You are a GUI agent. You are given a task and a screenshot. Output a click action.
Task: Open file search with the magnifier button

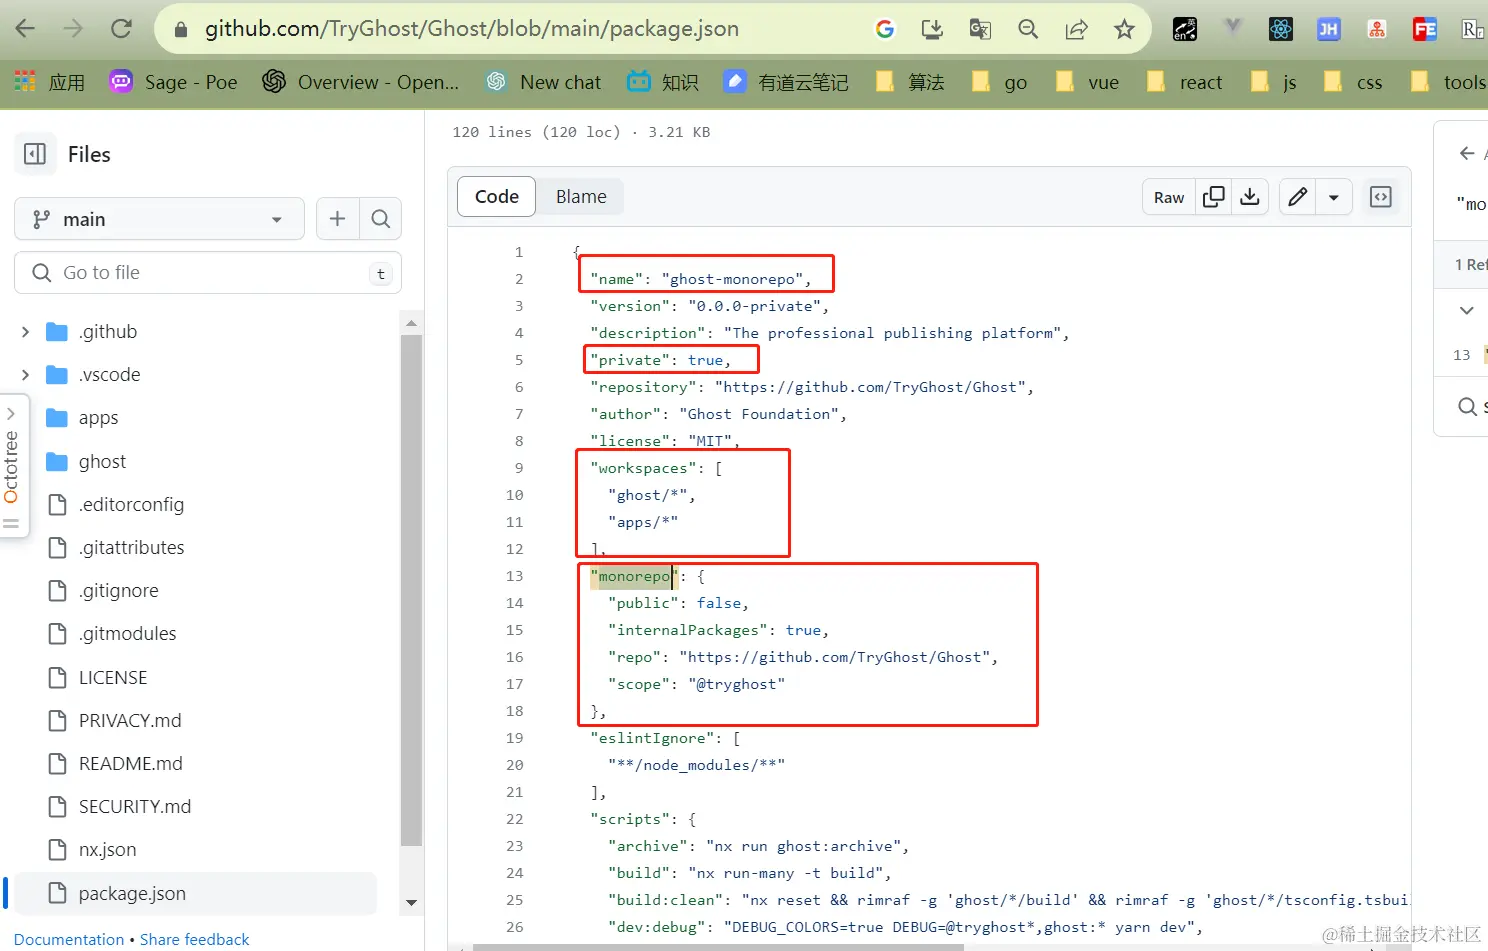[380, 219]
